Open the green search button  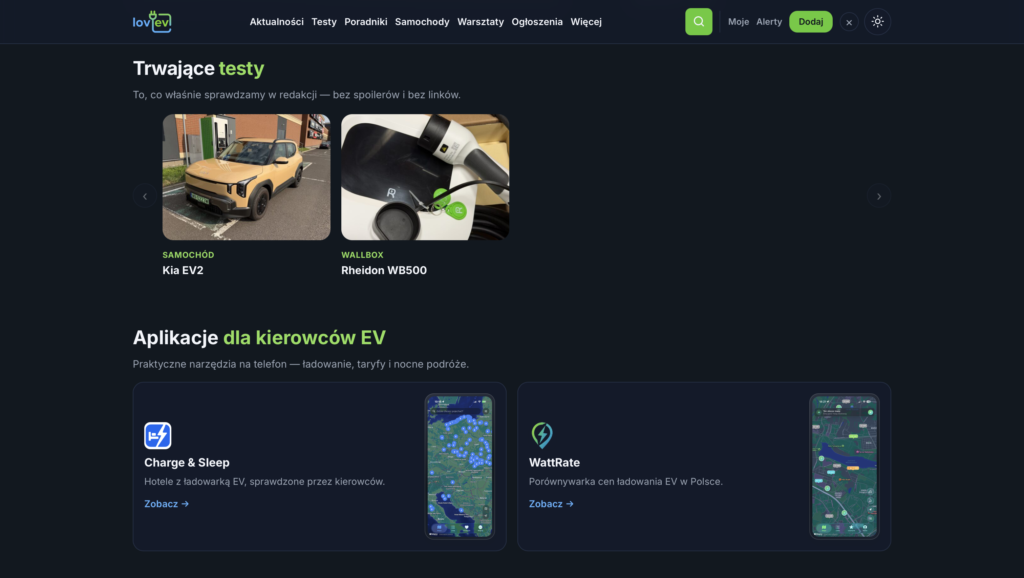698,22
